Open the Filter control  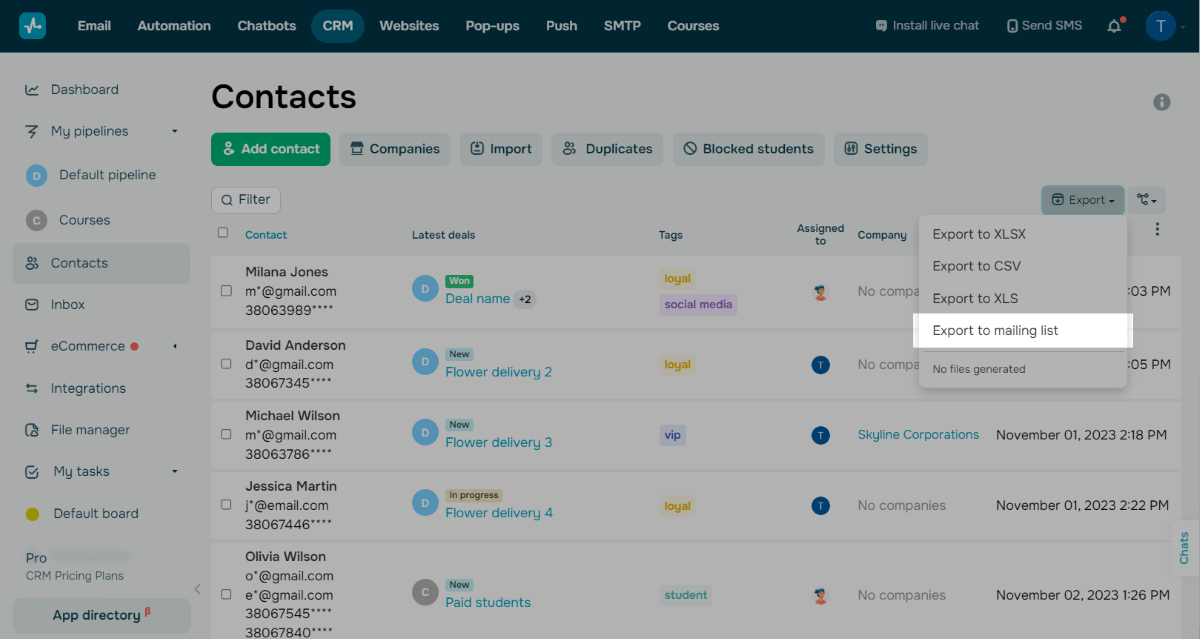(246, 200)
